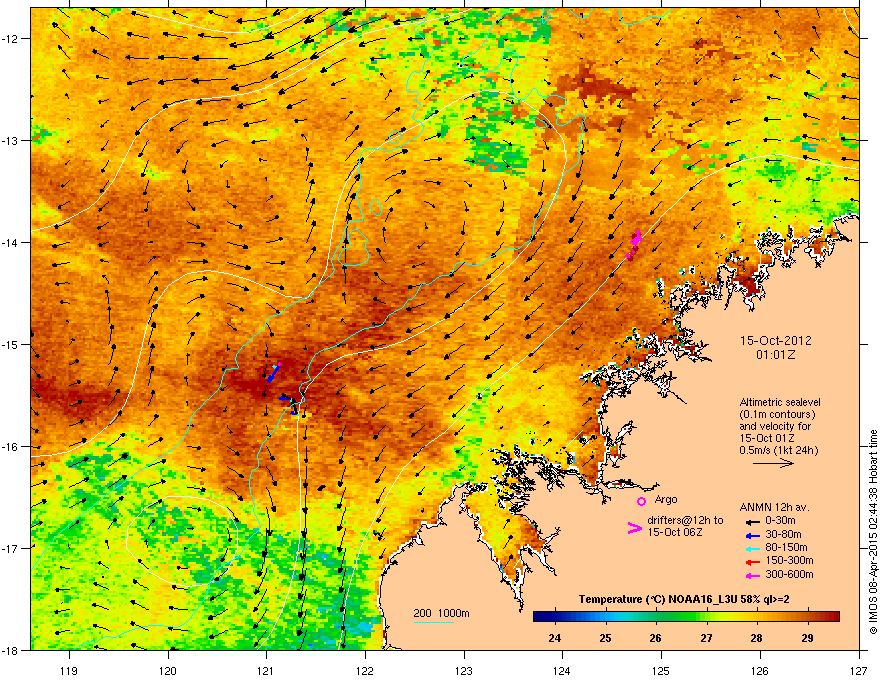Click the blue 30-80m legend arrow
Screen dimensions: 880x680
click(751, 535)
